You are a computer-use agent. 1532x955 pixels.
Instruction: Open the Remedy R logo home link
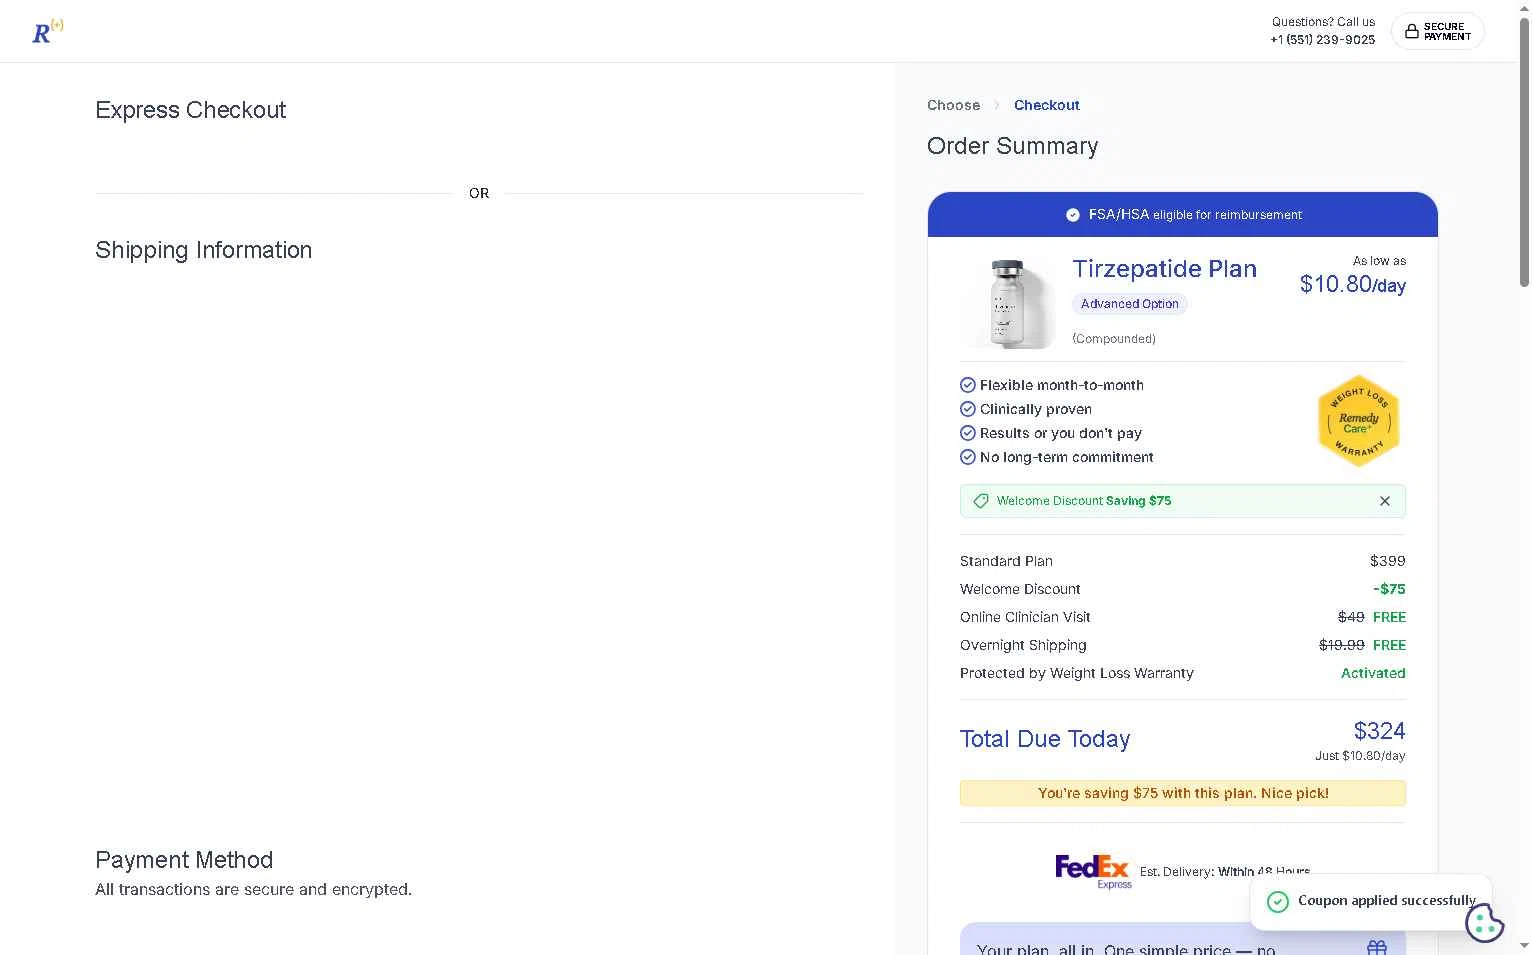tap(48, 32)
